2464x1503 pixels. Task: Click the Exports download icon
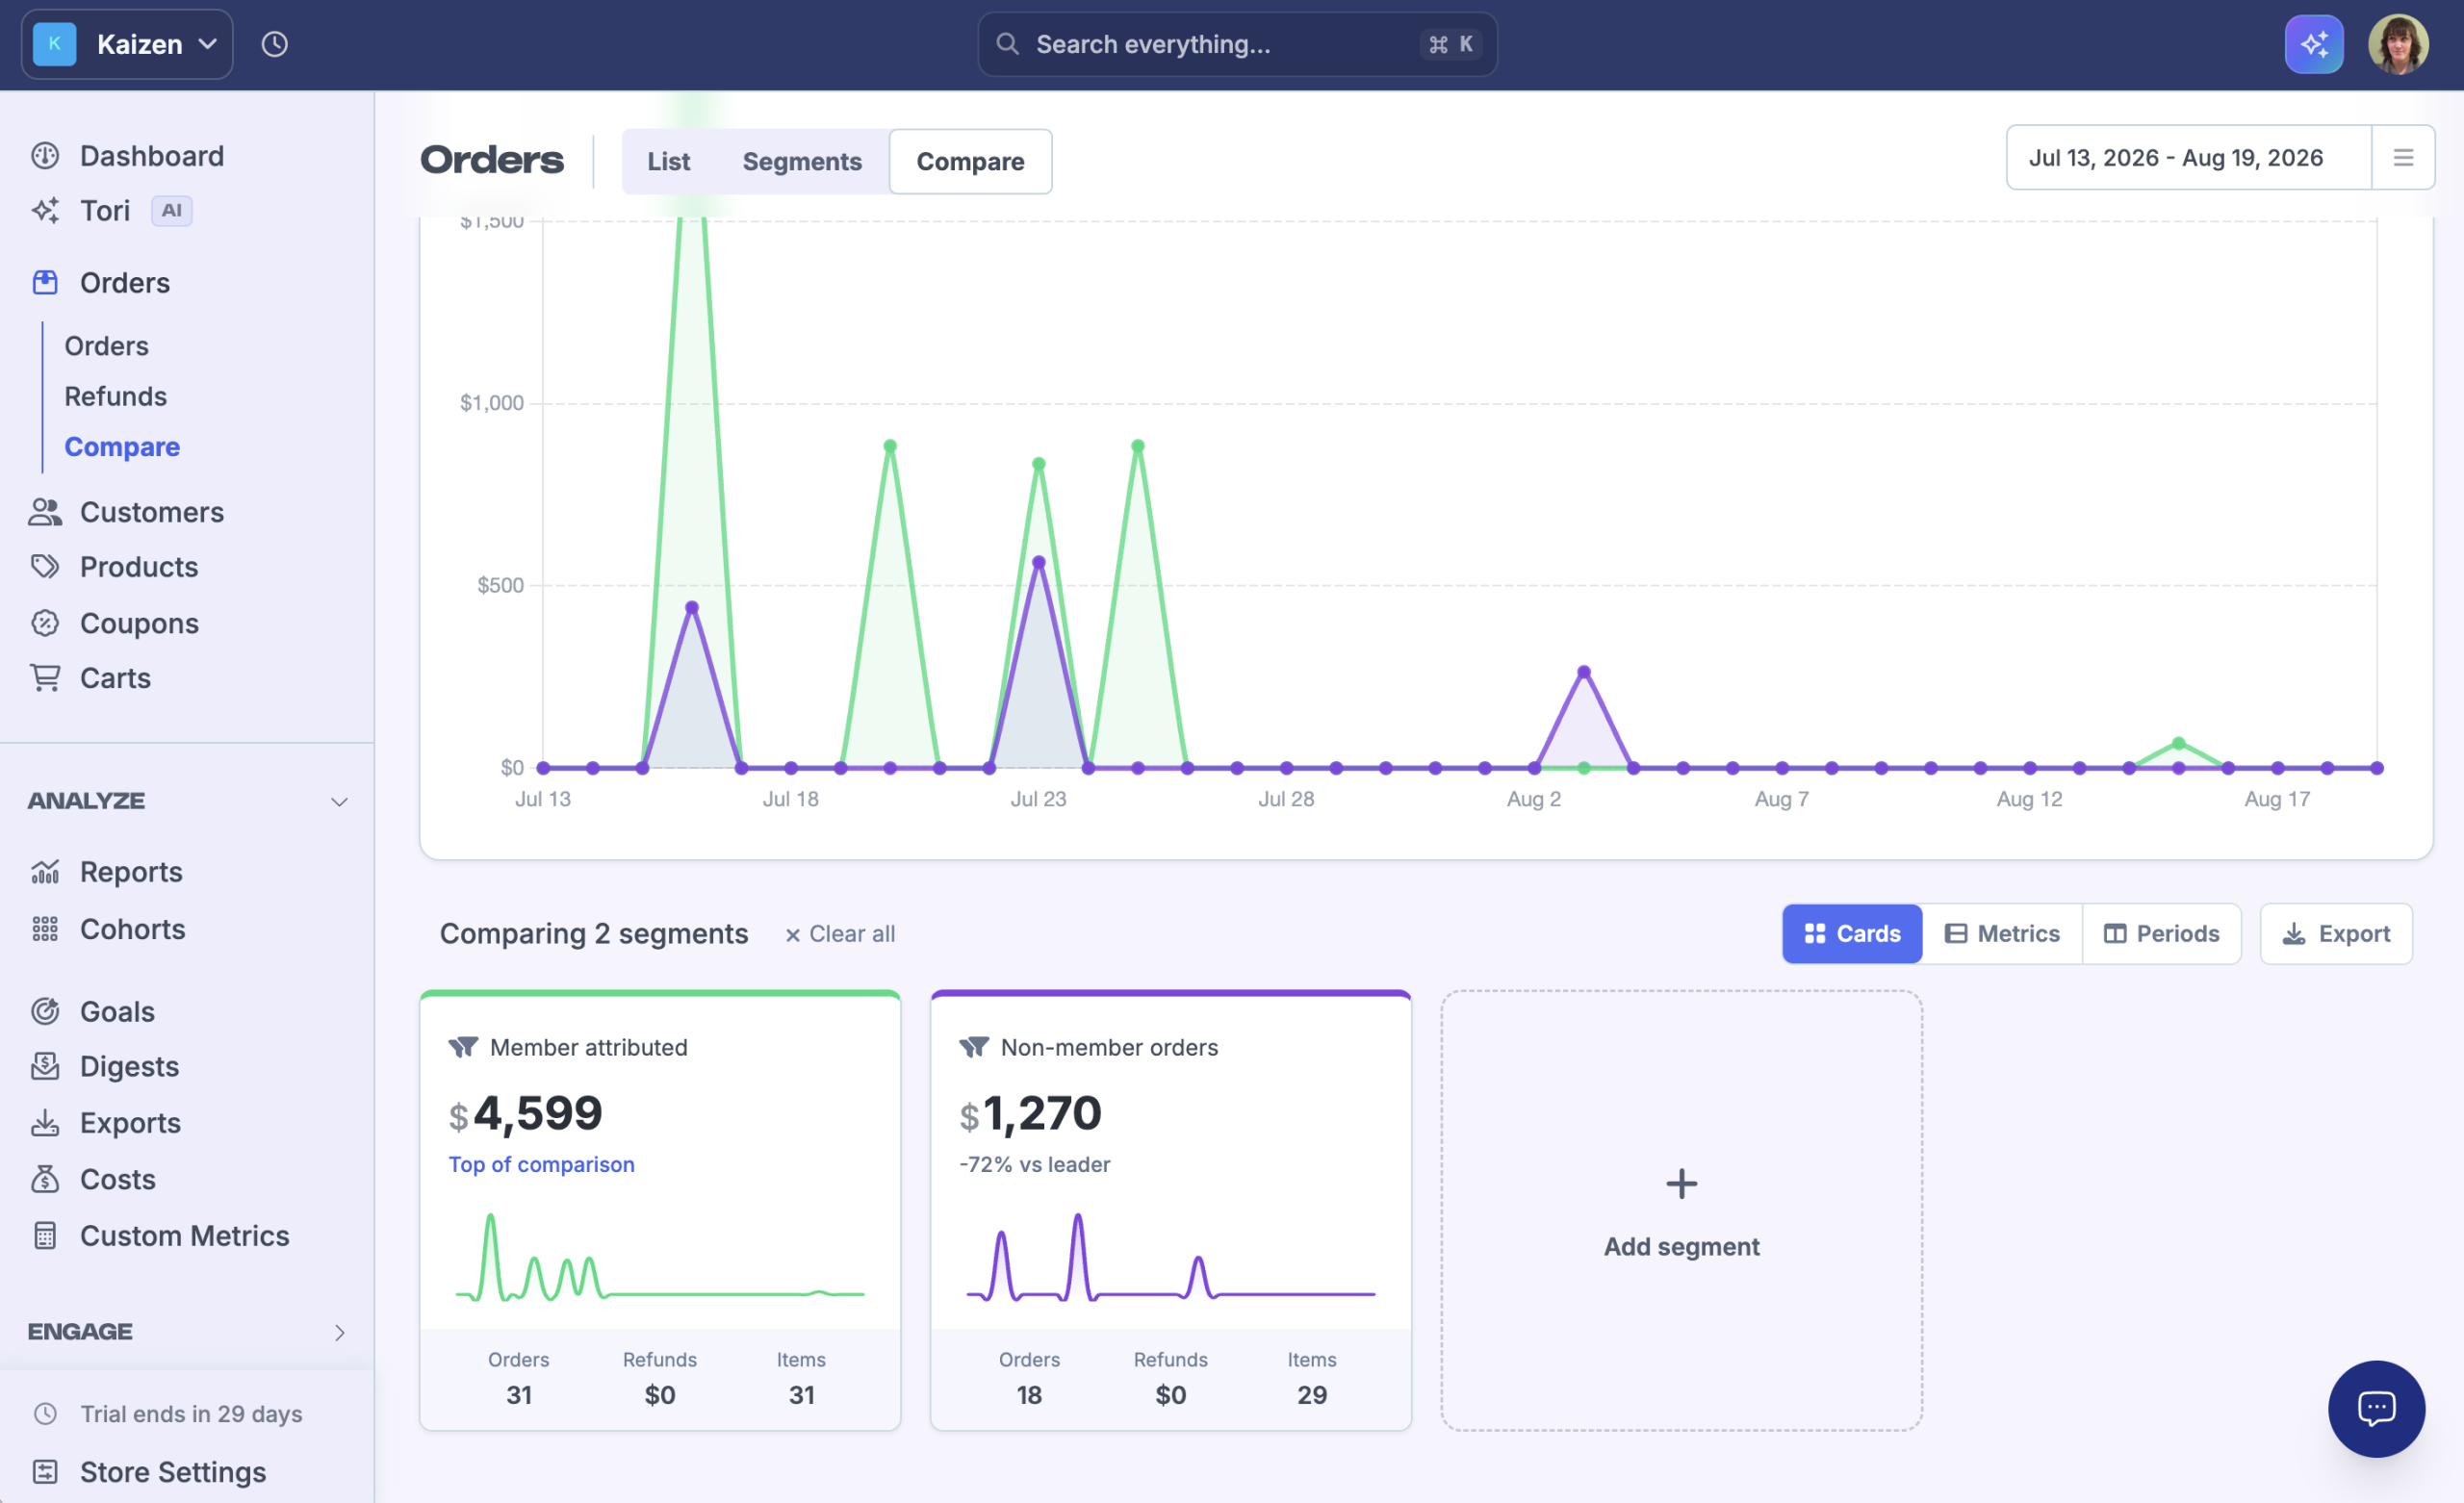tap(45, 1123)
